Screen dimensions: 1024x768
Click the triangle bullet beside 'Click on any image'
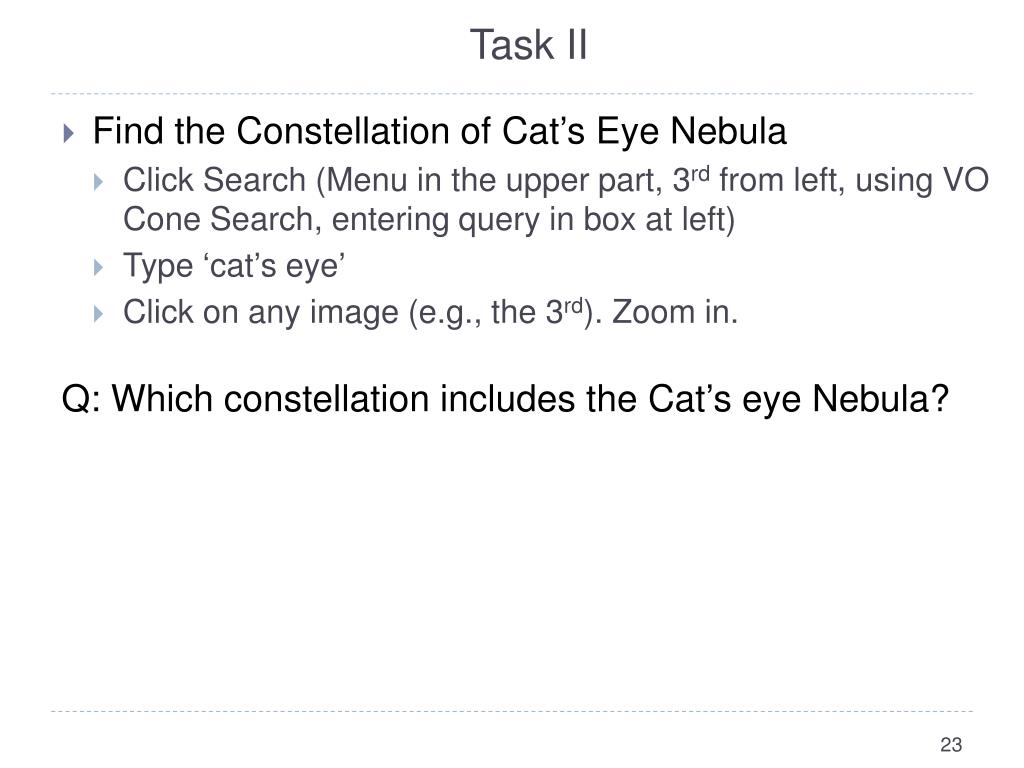(99, 314)
